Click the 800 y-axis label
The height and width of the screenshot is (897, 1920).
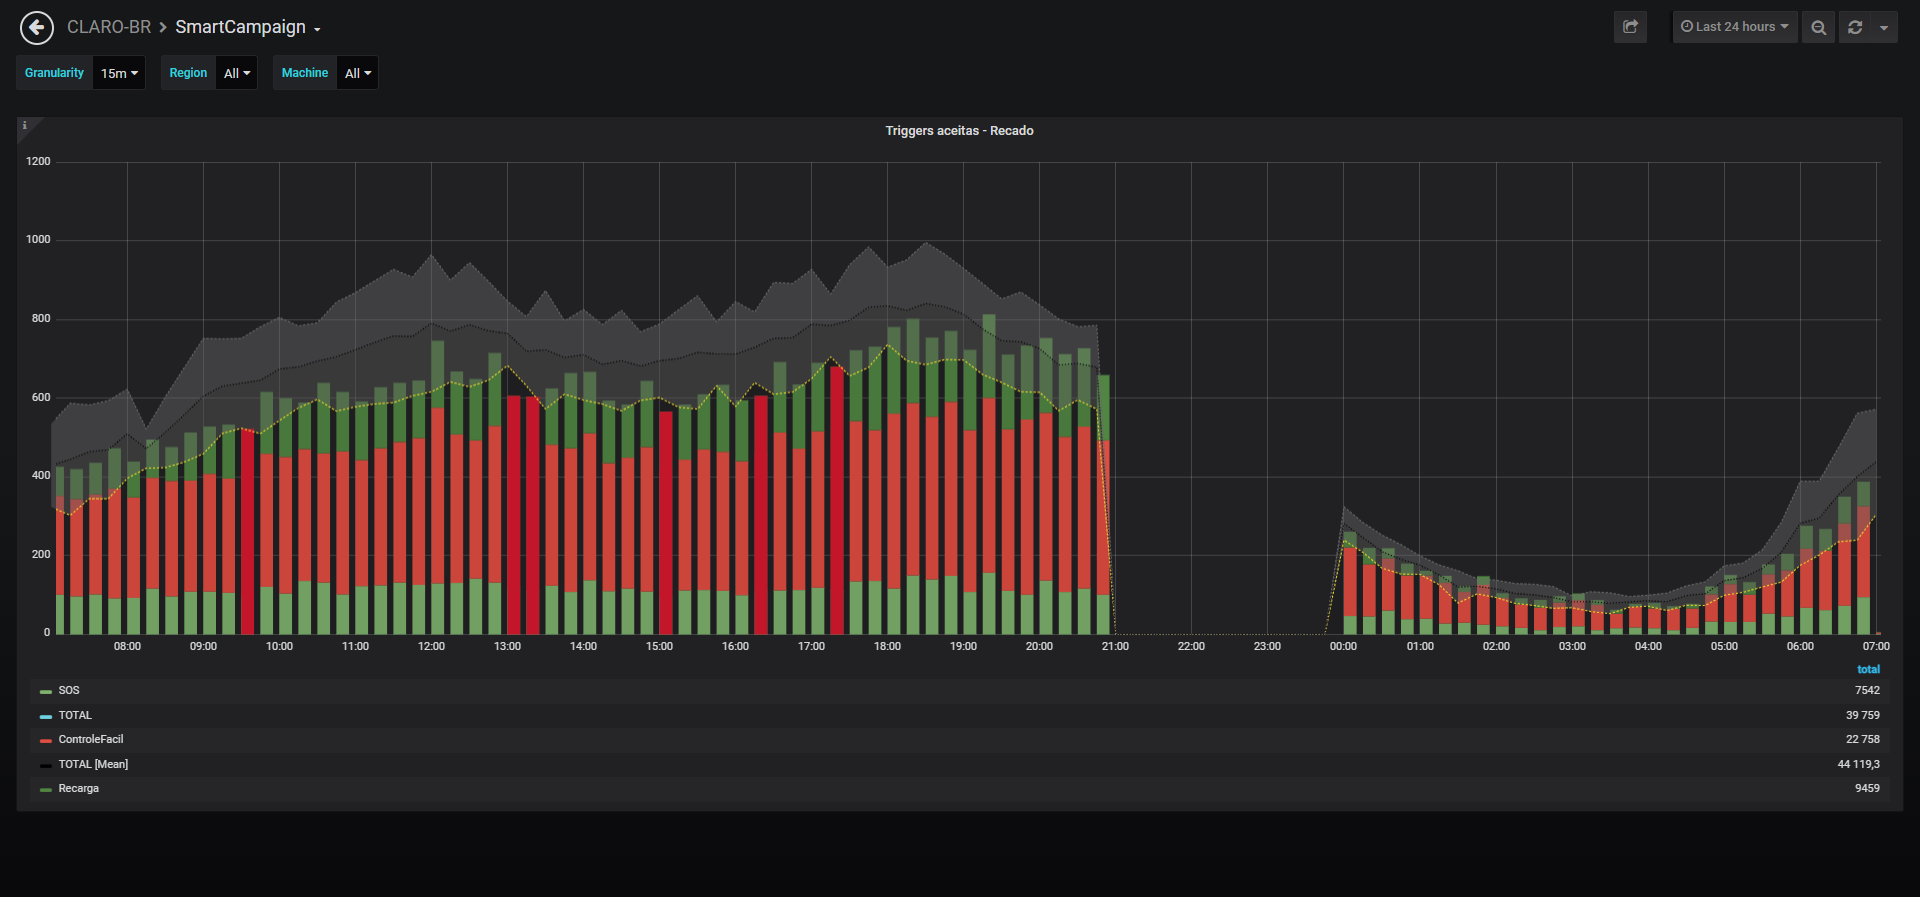click(x=41, y=319)
